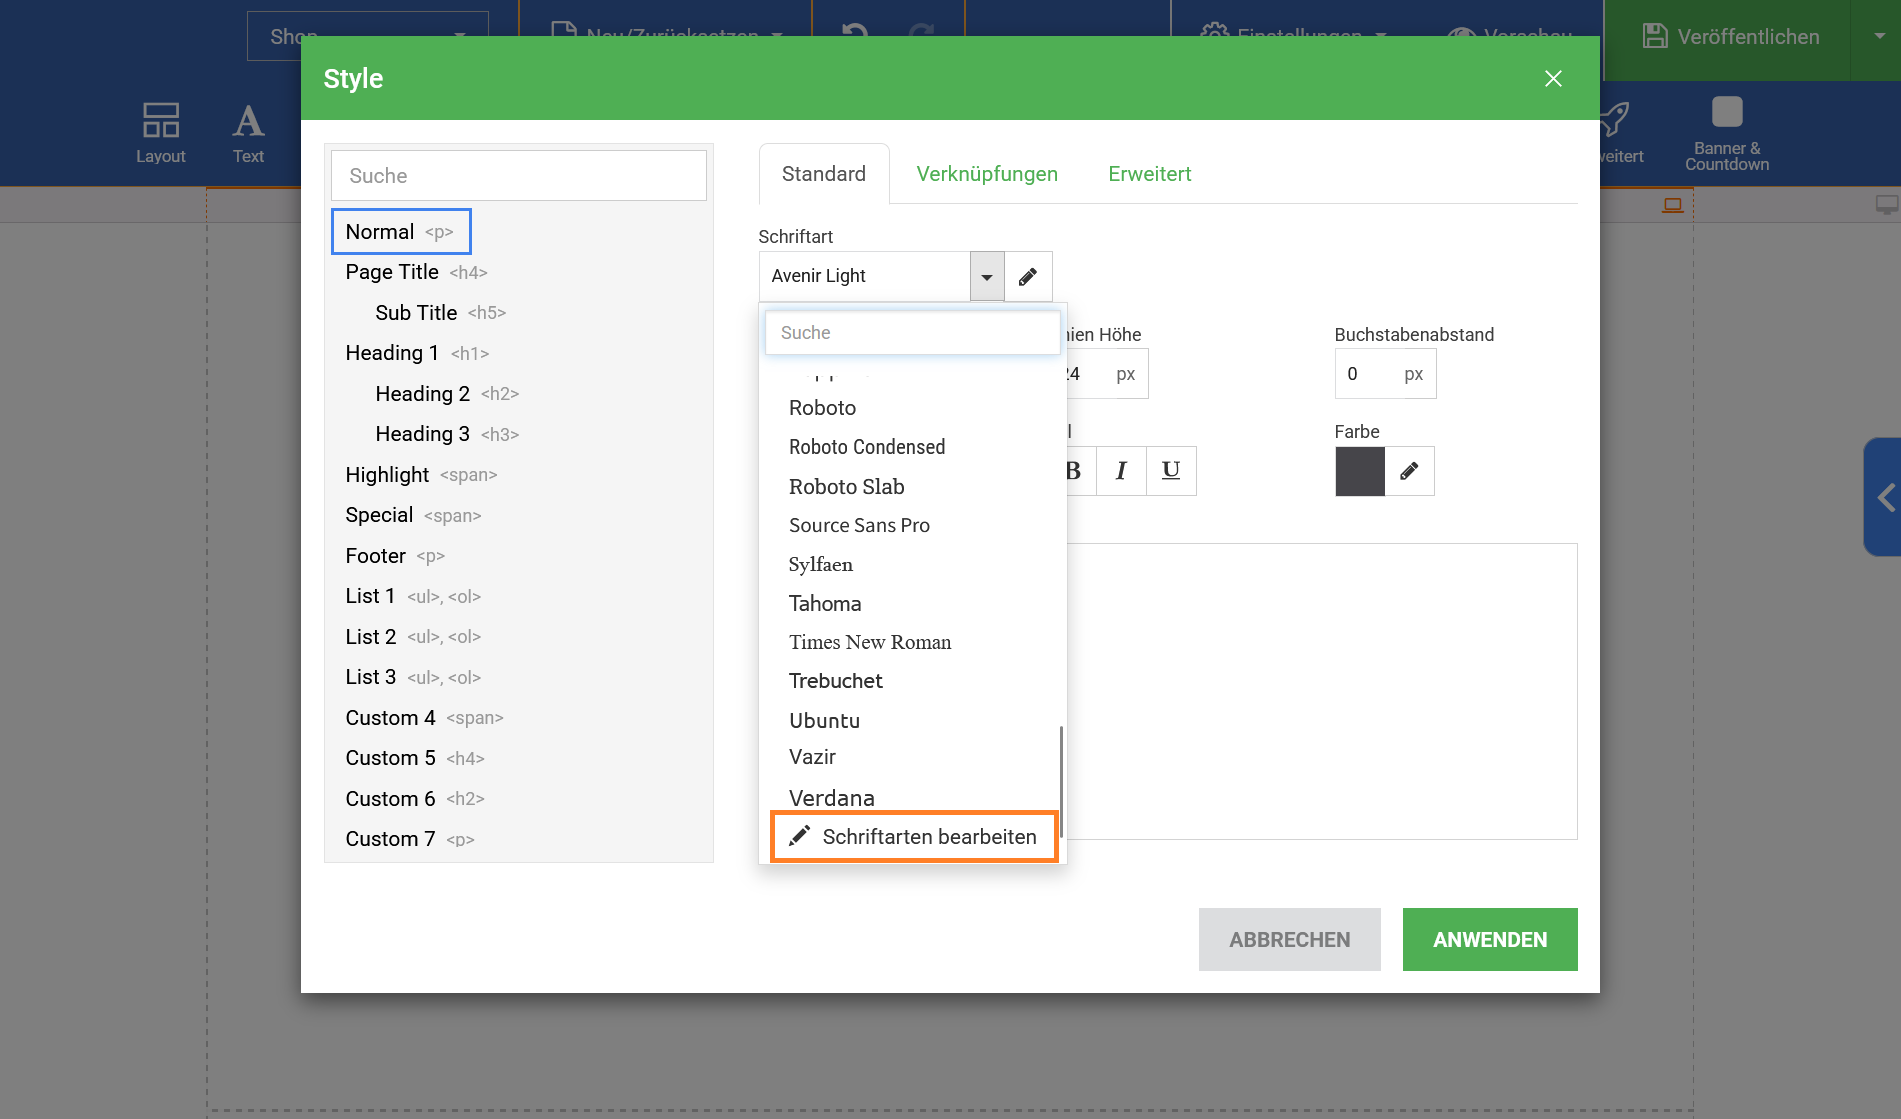Click Schriftarten bearbeiten link
The width and height of the screenshot is (1901, 1119).
[914, 837]
